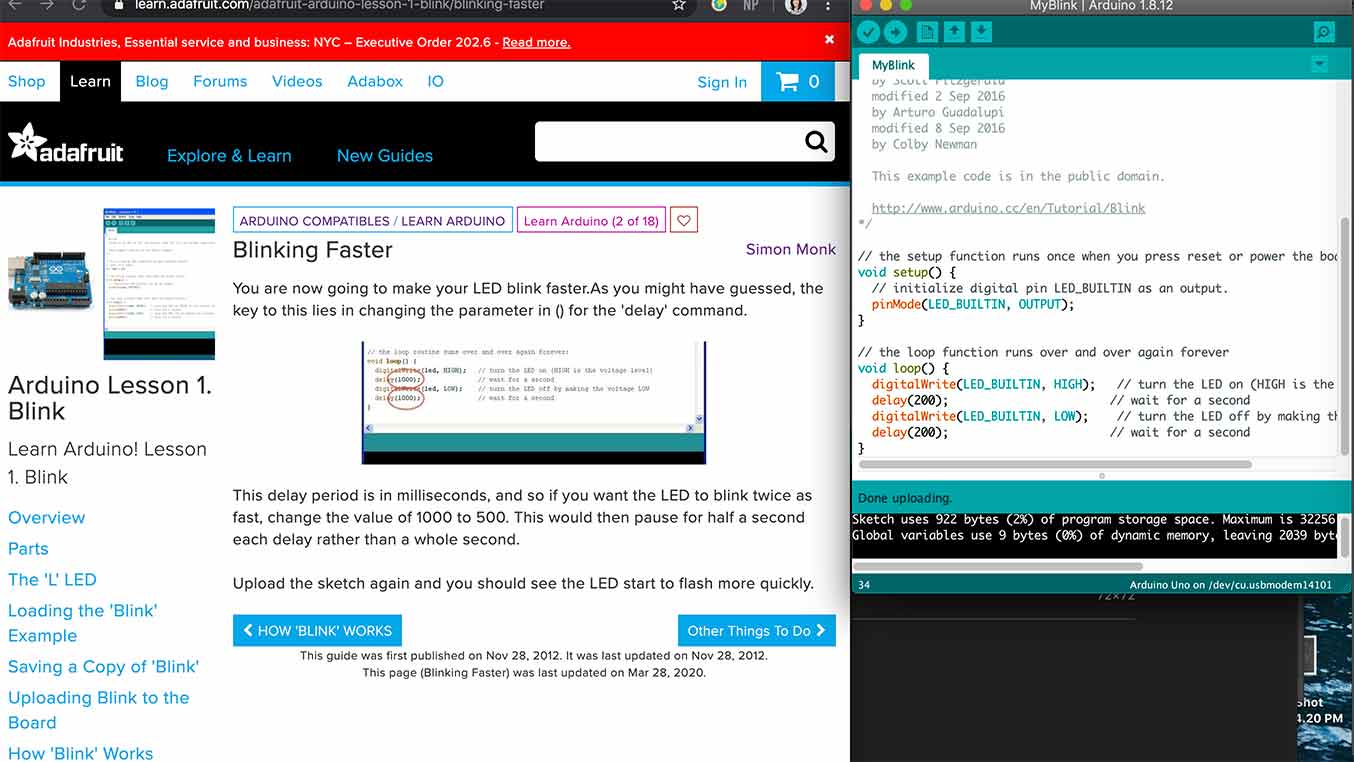Click the 'Global variables use 9 bytes' console line
Image resolution: width=1354 pixels, height=762 pixels.
click(1094, 536)
